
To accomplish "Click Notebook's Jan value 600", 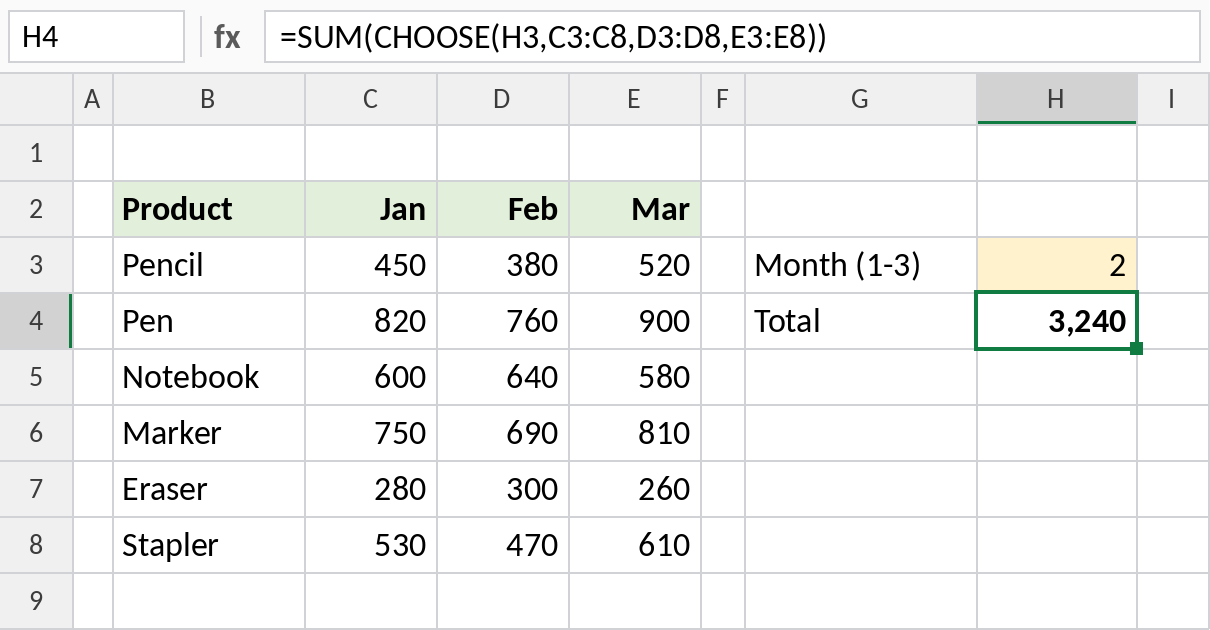I will 371,377.
